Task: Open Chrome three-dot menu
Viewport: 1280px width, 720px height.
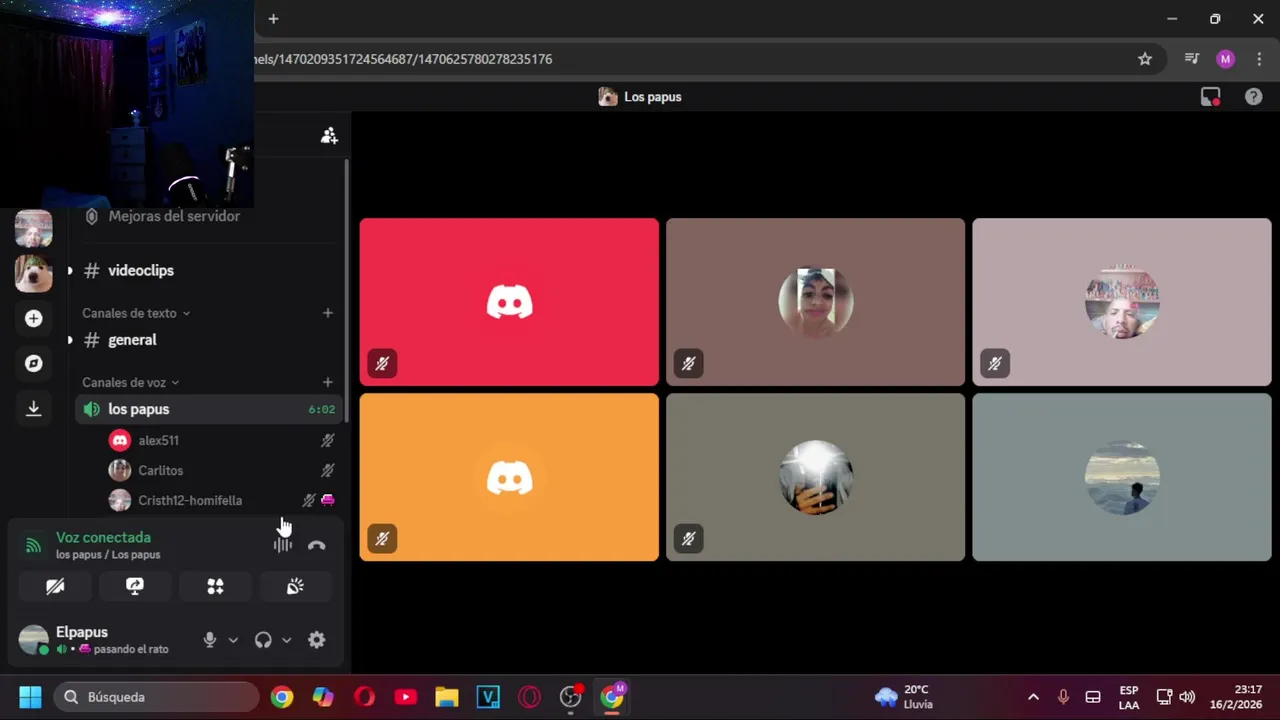Action: click(1259, 59)
